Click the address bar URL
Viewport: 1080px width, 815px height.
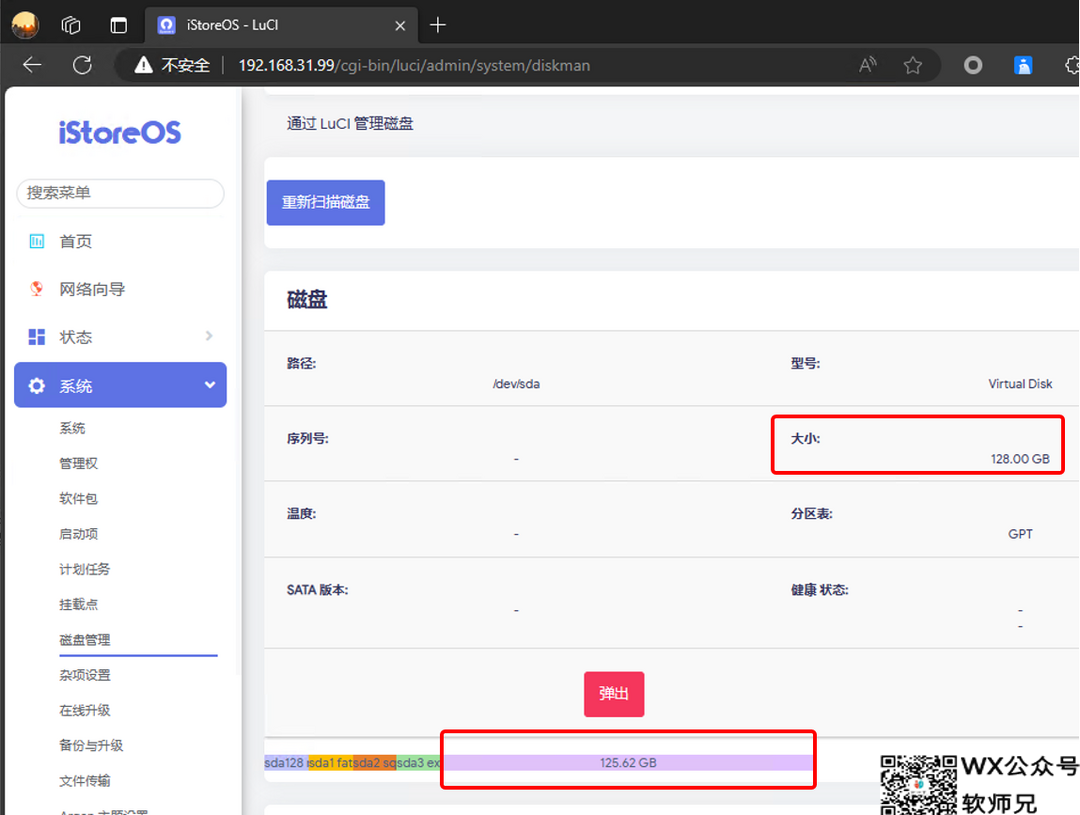(x=414, y=65)
